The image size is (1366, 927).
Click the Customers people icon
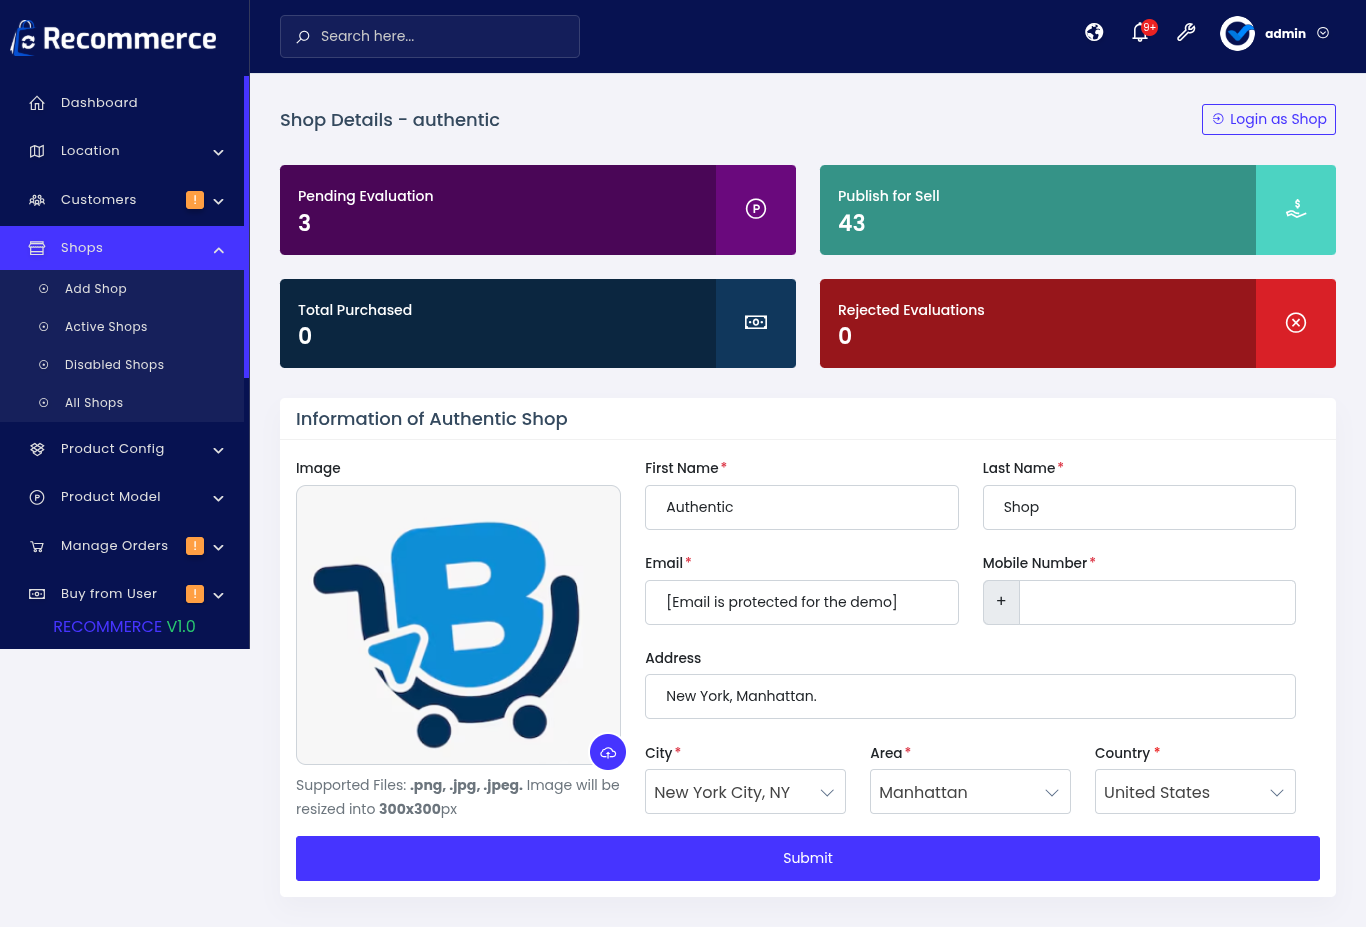[x=37, y=200]
